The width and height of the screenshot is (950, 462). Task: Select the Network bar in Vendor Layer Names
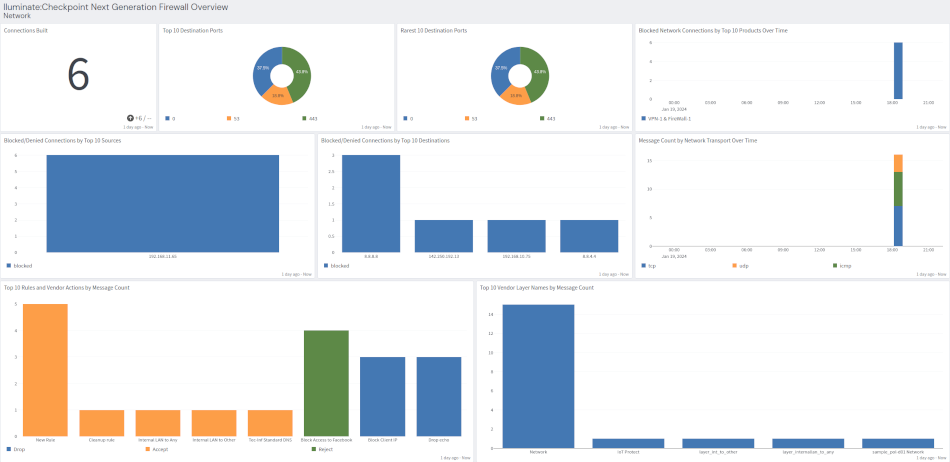coord(538,376)
